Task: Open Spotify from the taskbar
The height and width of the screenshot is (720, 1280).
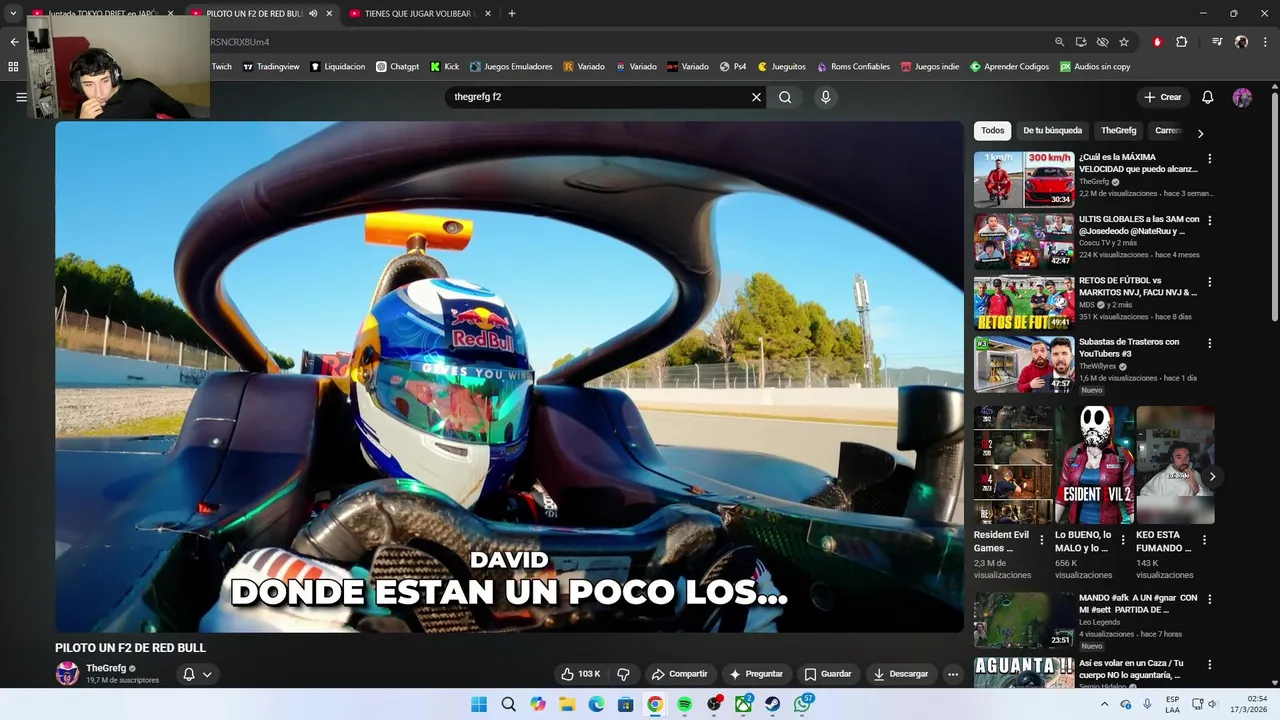Action: [x=684, y=704]
